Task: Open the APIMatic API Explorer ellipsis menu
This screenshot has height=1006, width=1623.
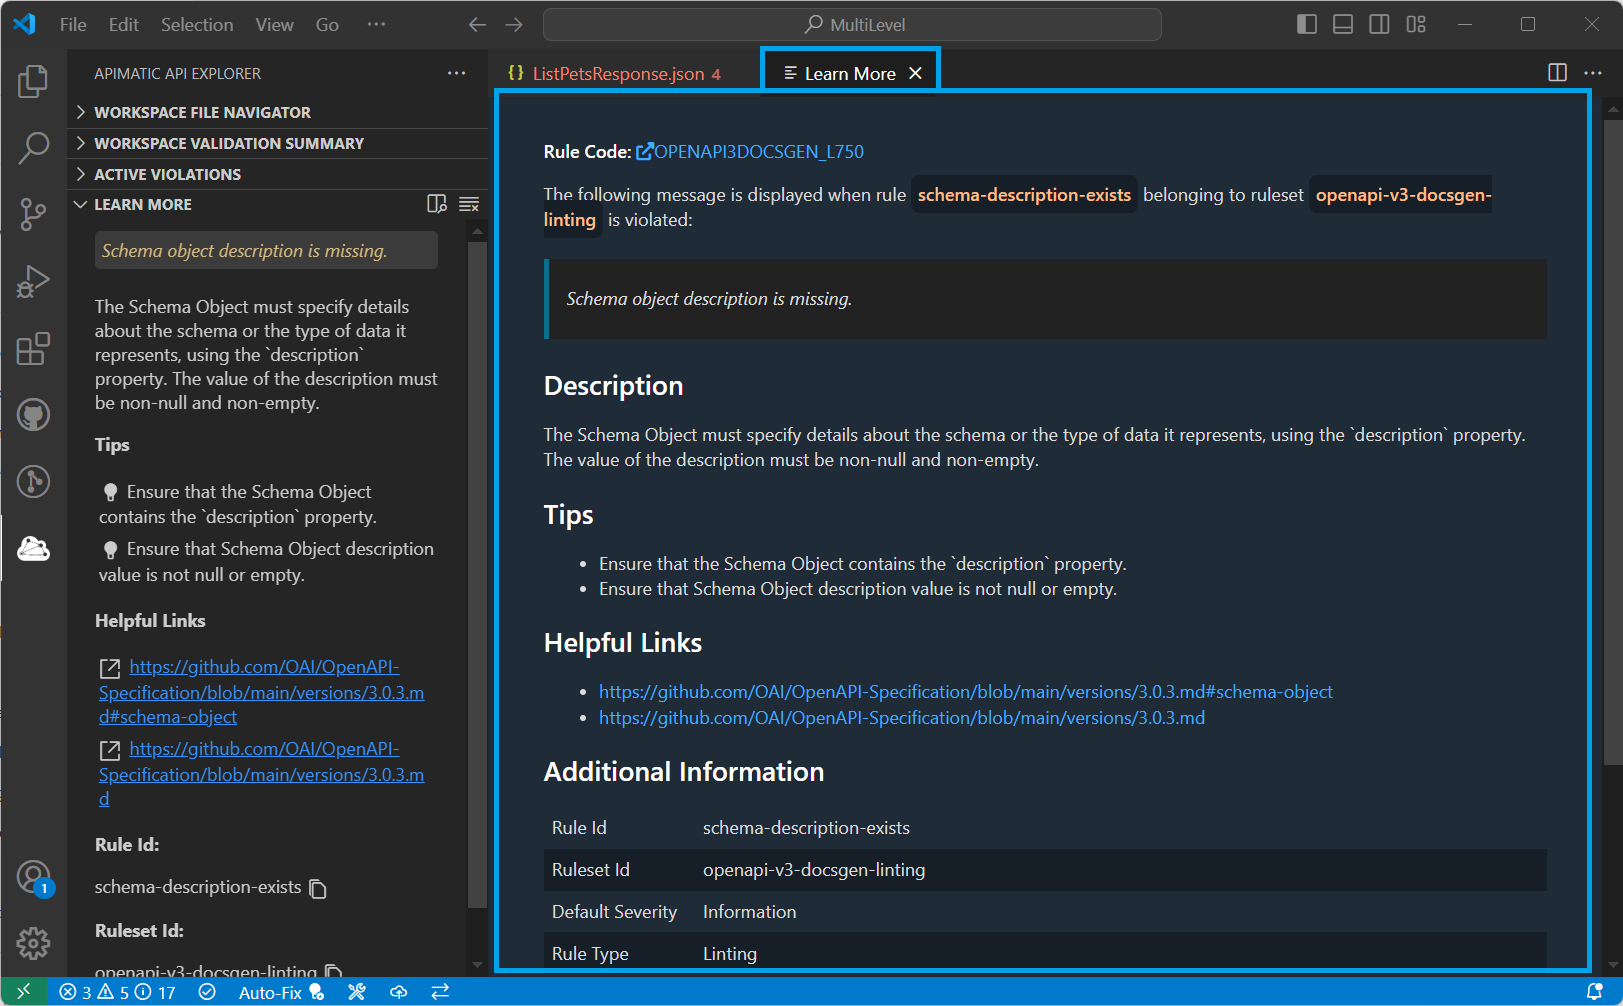Action: click(457, 73)
